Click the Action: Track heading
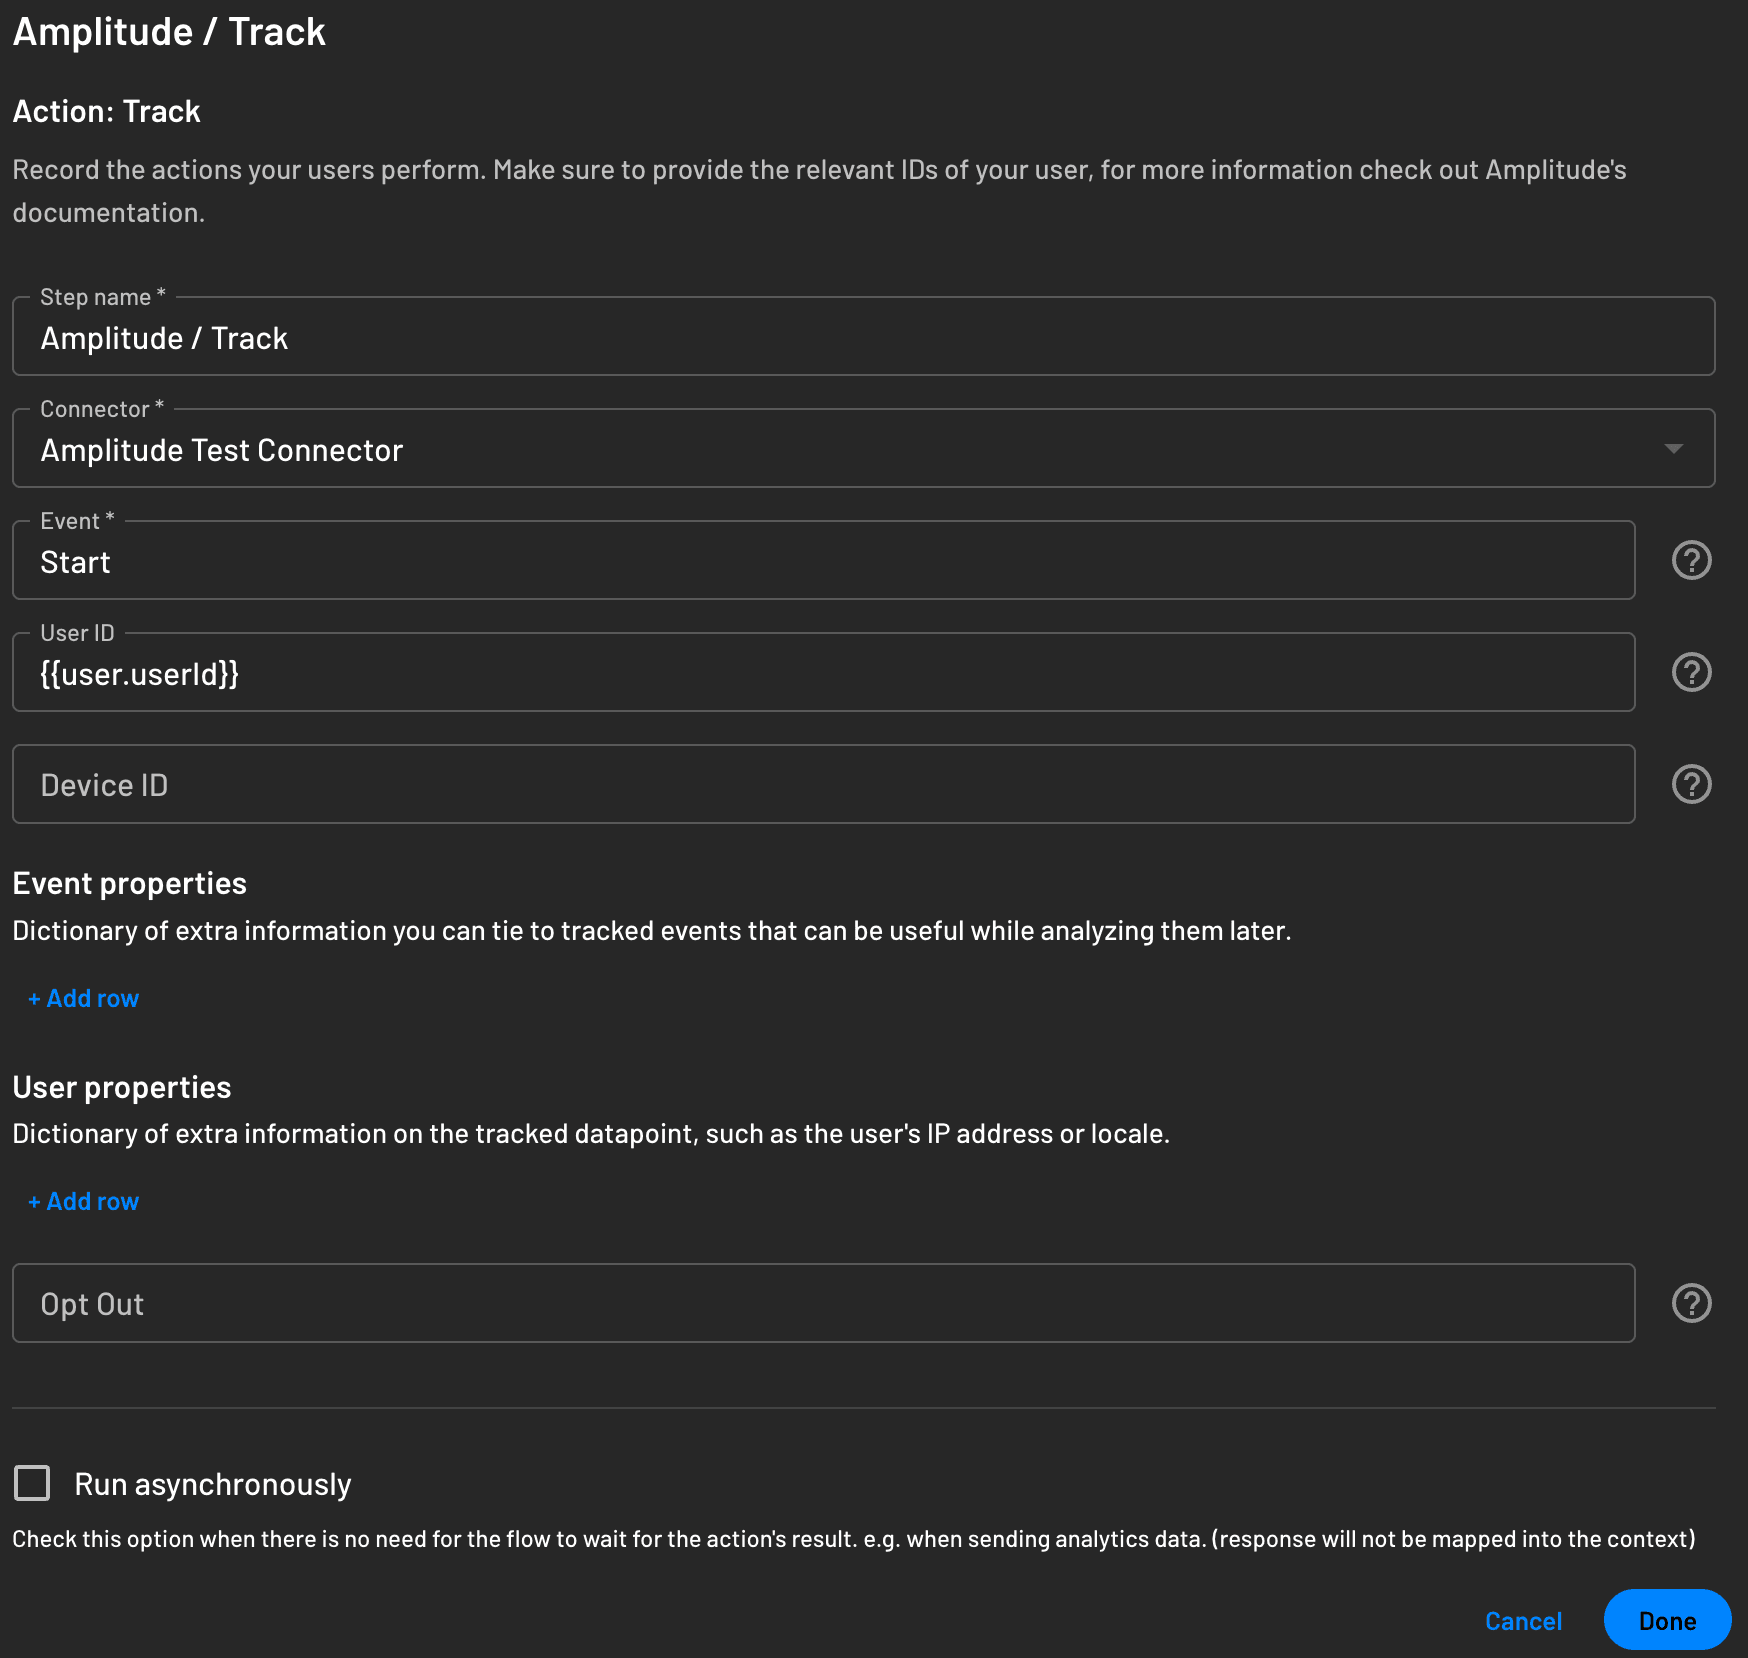The width and height of the screenshot is (1748, 1658). point(107,112)
